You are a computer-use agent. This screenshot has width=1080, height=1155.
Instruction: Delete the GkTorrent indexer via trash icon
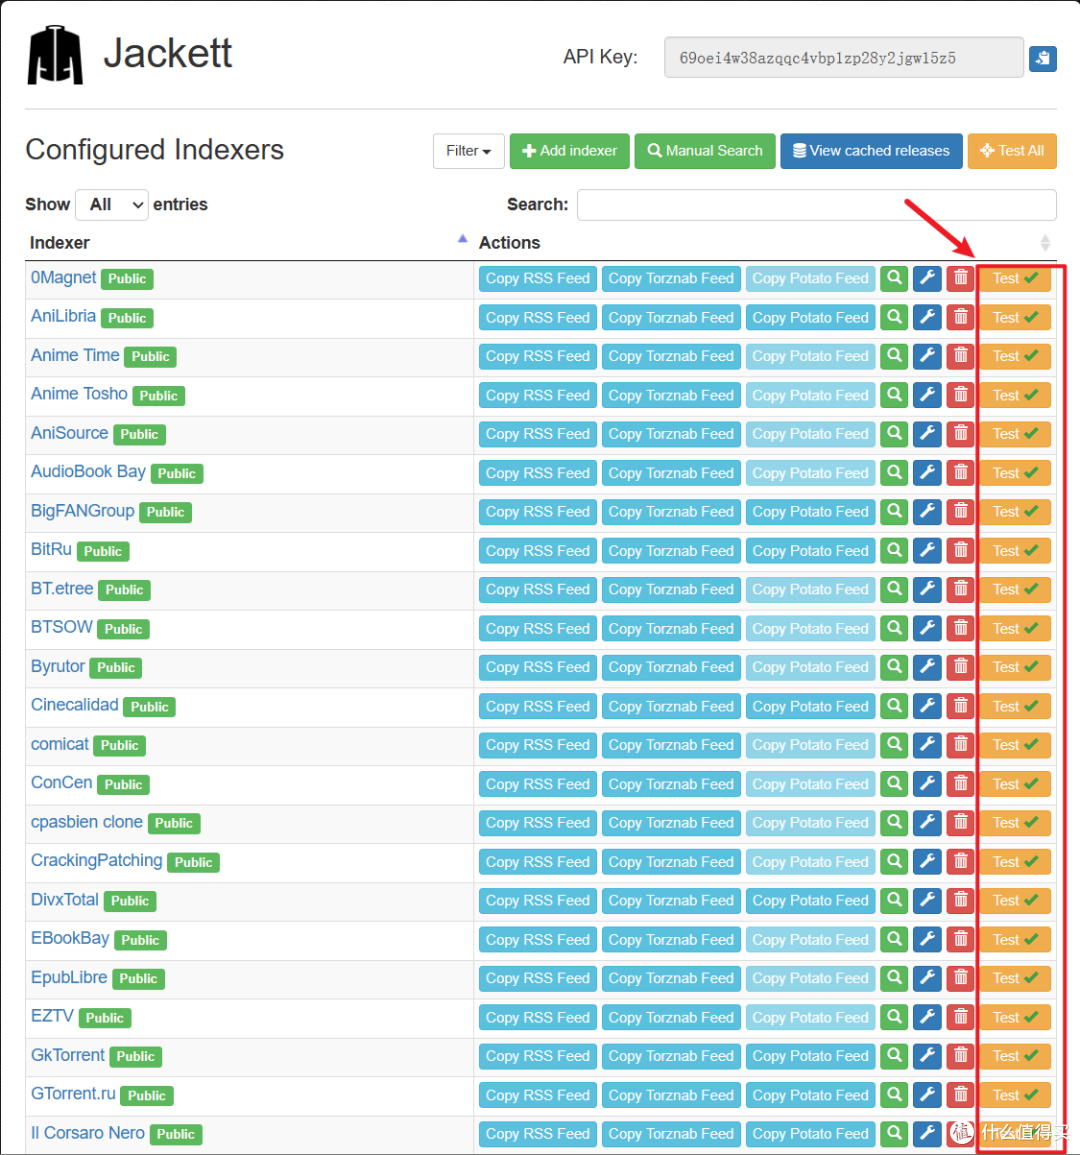pyautogui.click(x=961, y=1056)
